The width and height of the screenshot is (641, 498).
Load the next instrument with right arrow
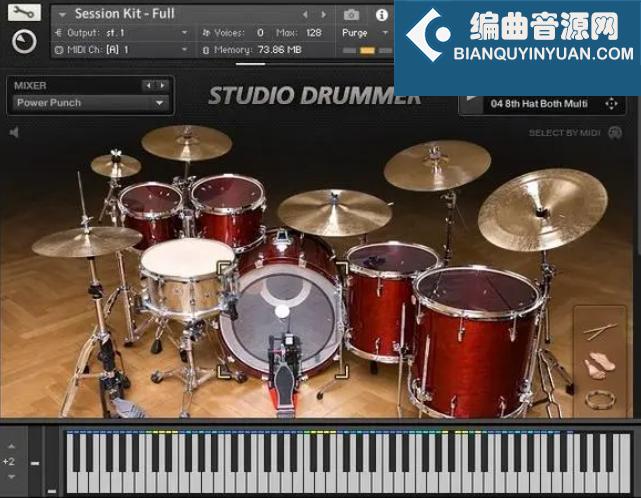click(x=323, y=15)
